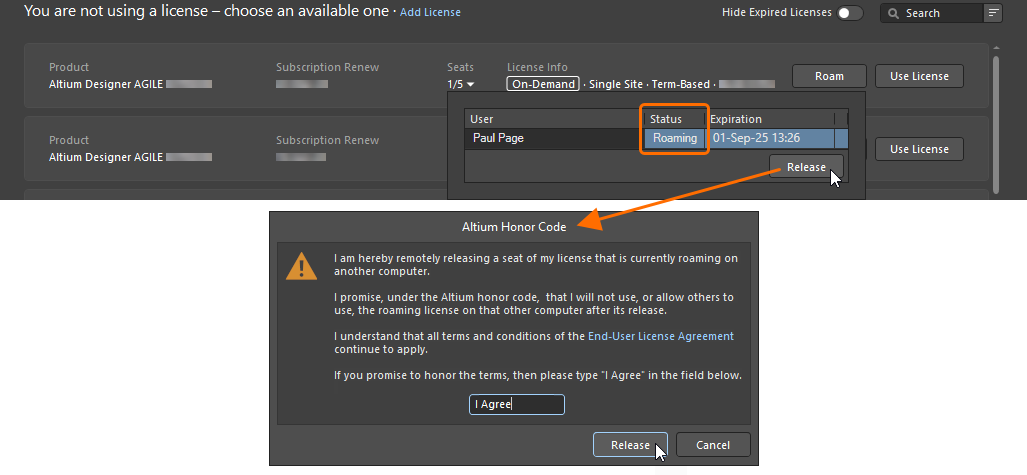Click the On-Demand license tag
Screen dimensions: 1027x475
pyautogui.click(x=543, y=84)
